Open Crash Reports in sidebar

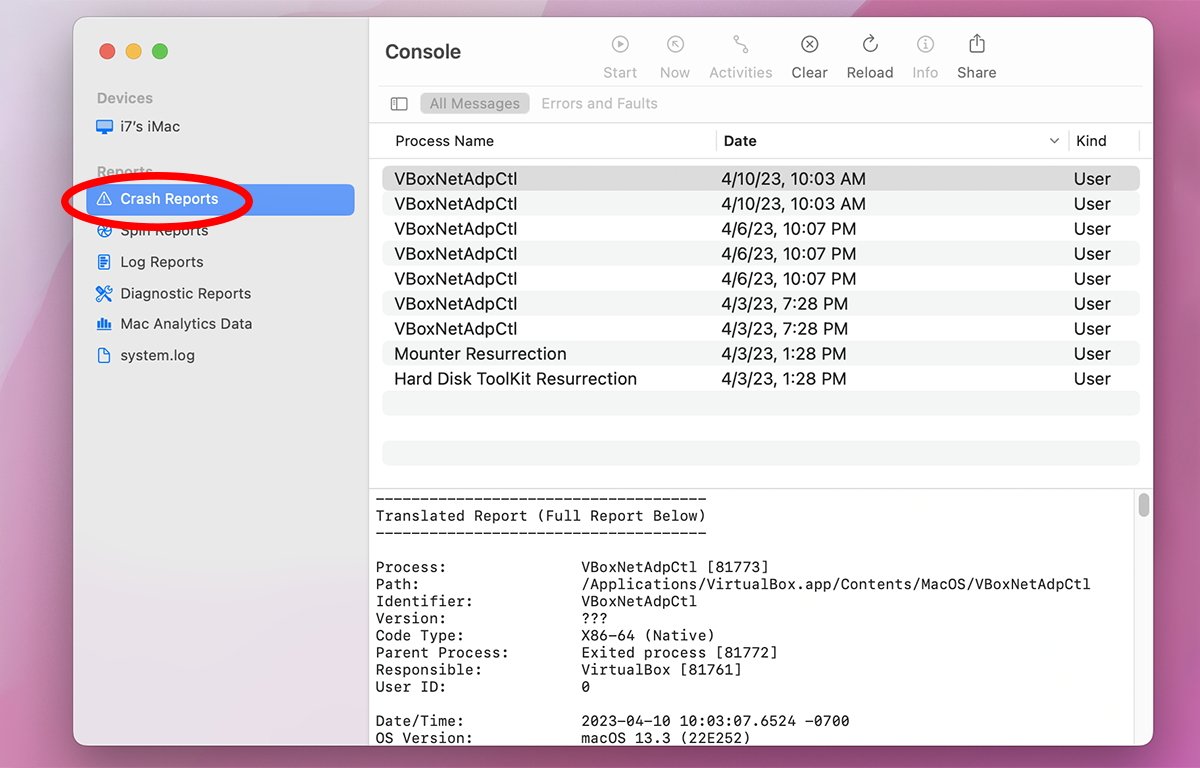[222, 199]
